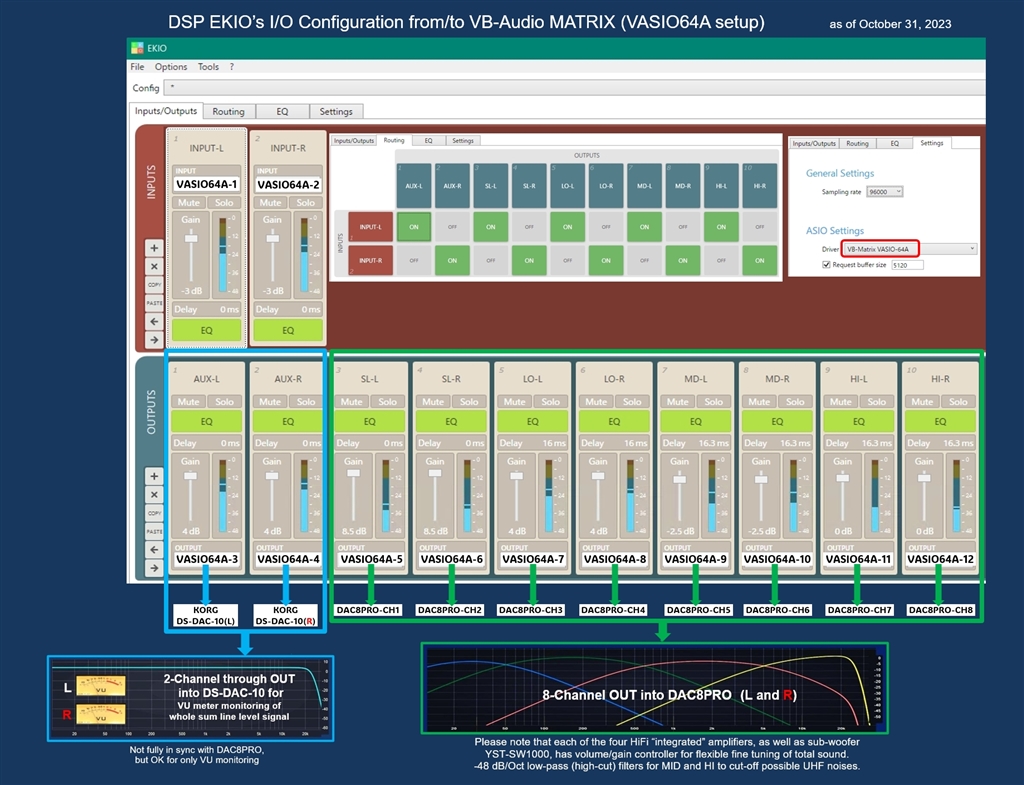Open AUX-L output selector VASIO64A-3
1024x785 pixels.
point(206,559)
